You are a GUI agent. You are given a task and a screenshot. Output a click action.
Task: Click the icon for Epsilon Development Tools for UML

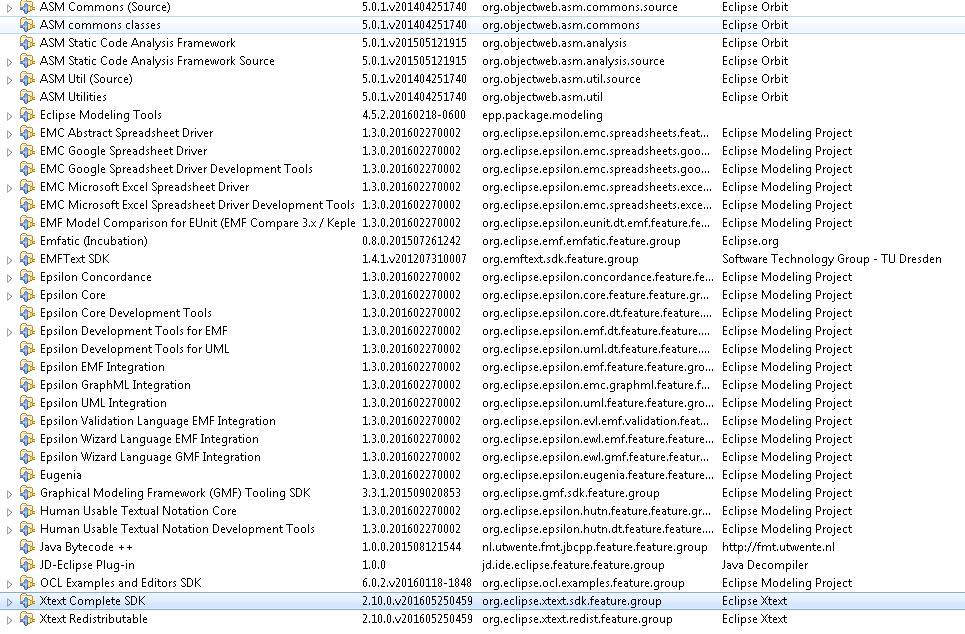[27, 349]
